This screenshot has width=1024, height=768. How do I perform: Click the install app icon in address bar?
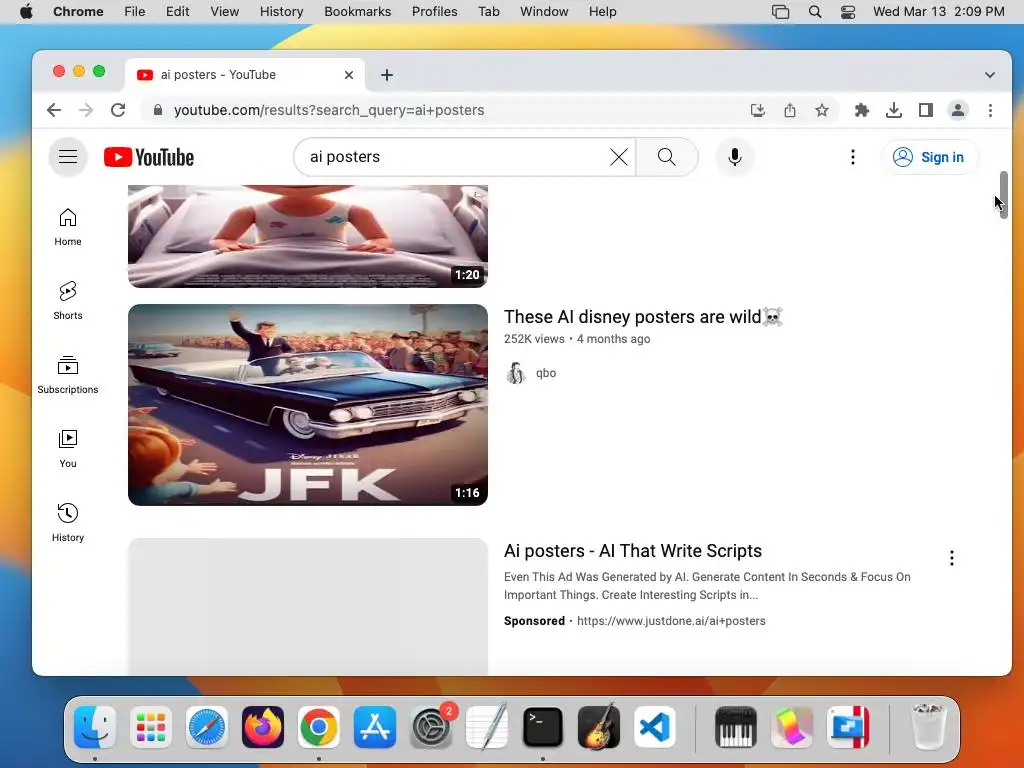(758, 110)
